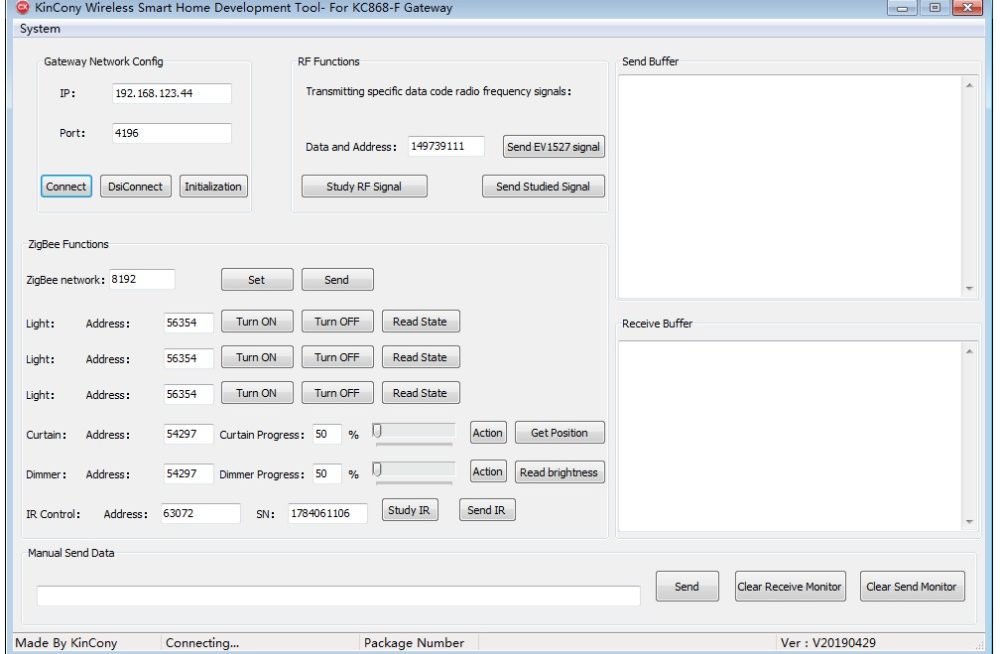Click the Send IR button
This screenshot has width=1000, height=654.
487,509
